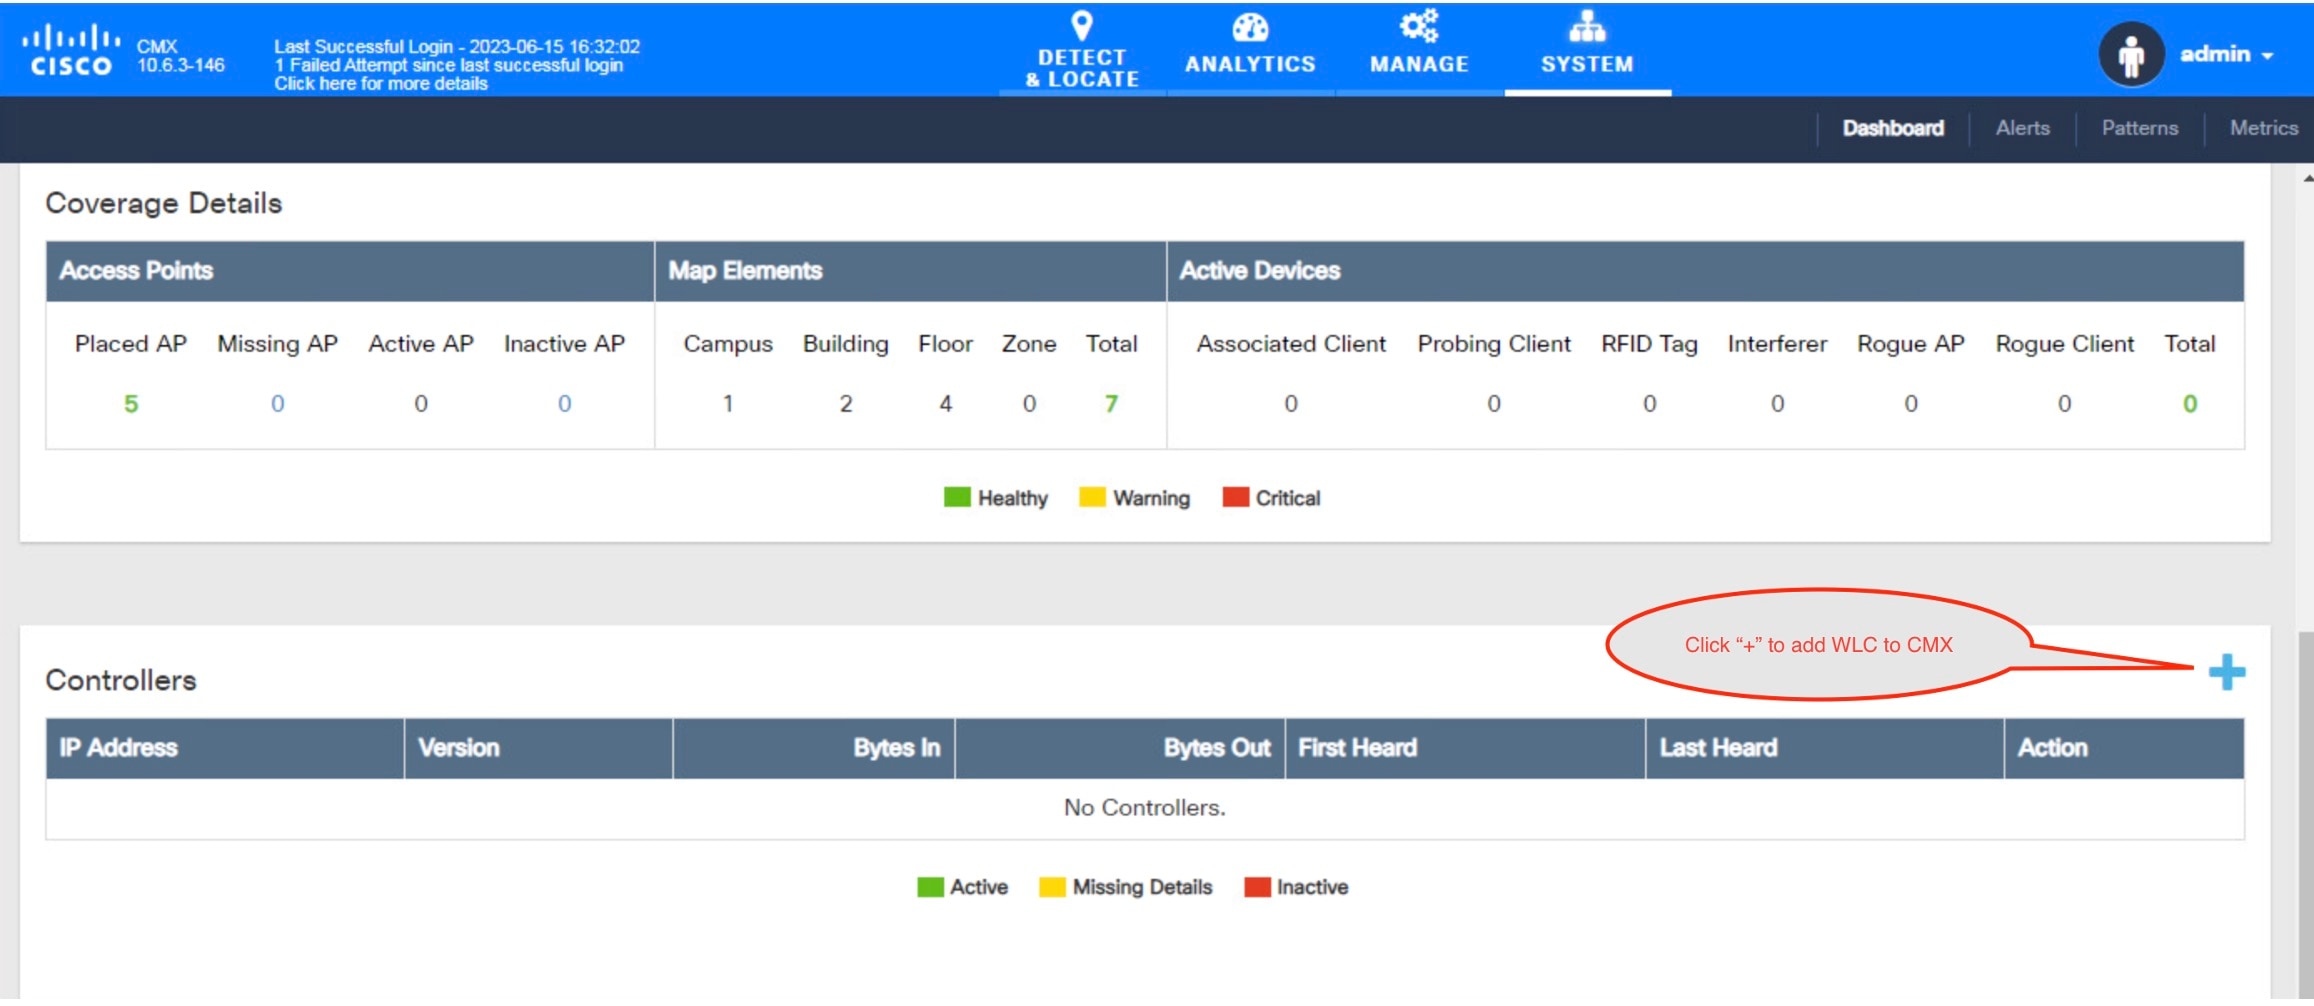Screen dimensions: 2314x1006
Task: Click the 'No Controllers.' message row
Action: pos(1145,808)
